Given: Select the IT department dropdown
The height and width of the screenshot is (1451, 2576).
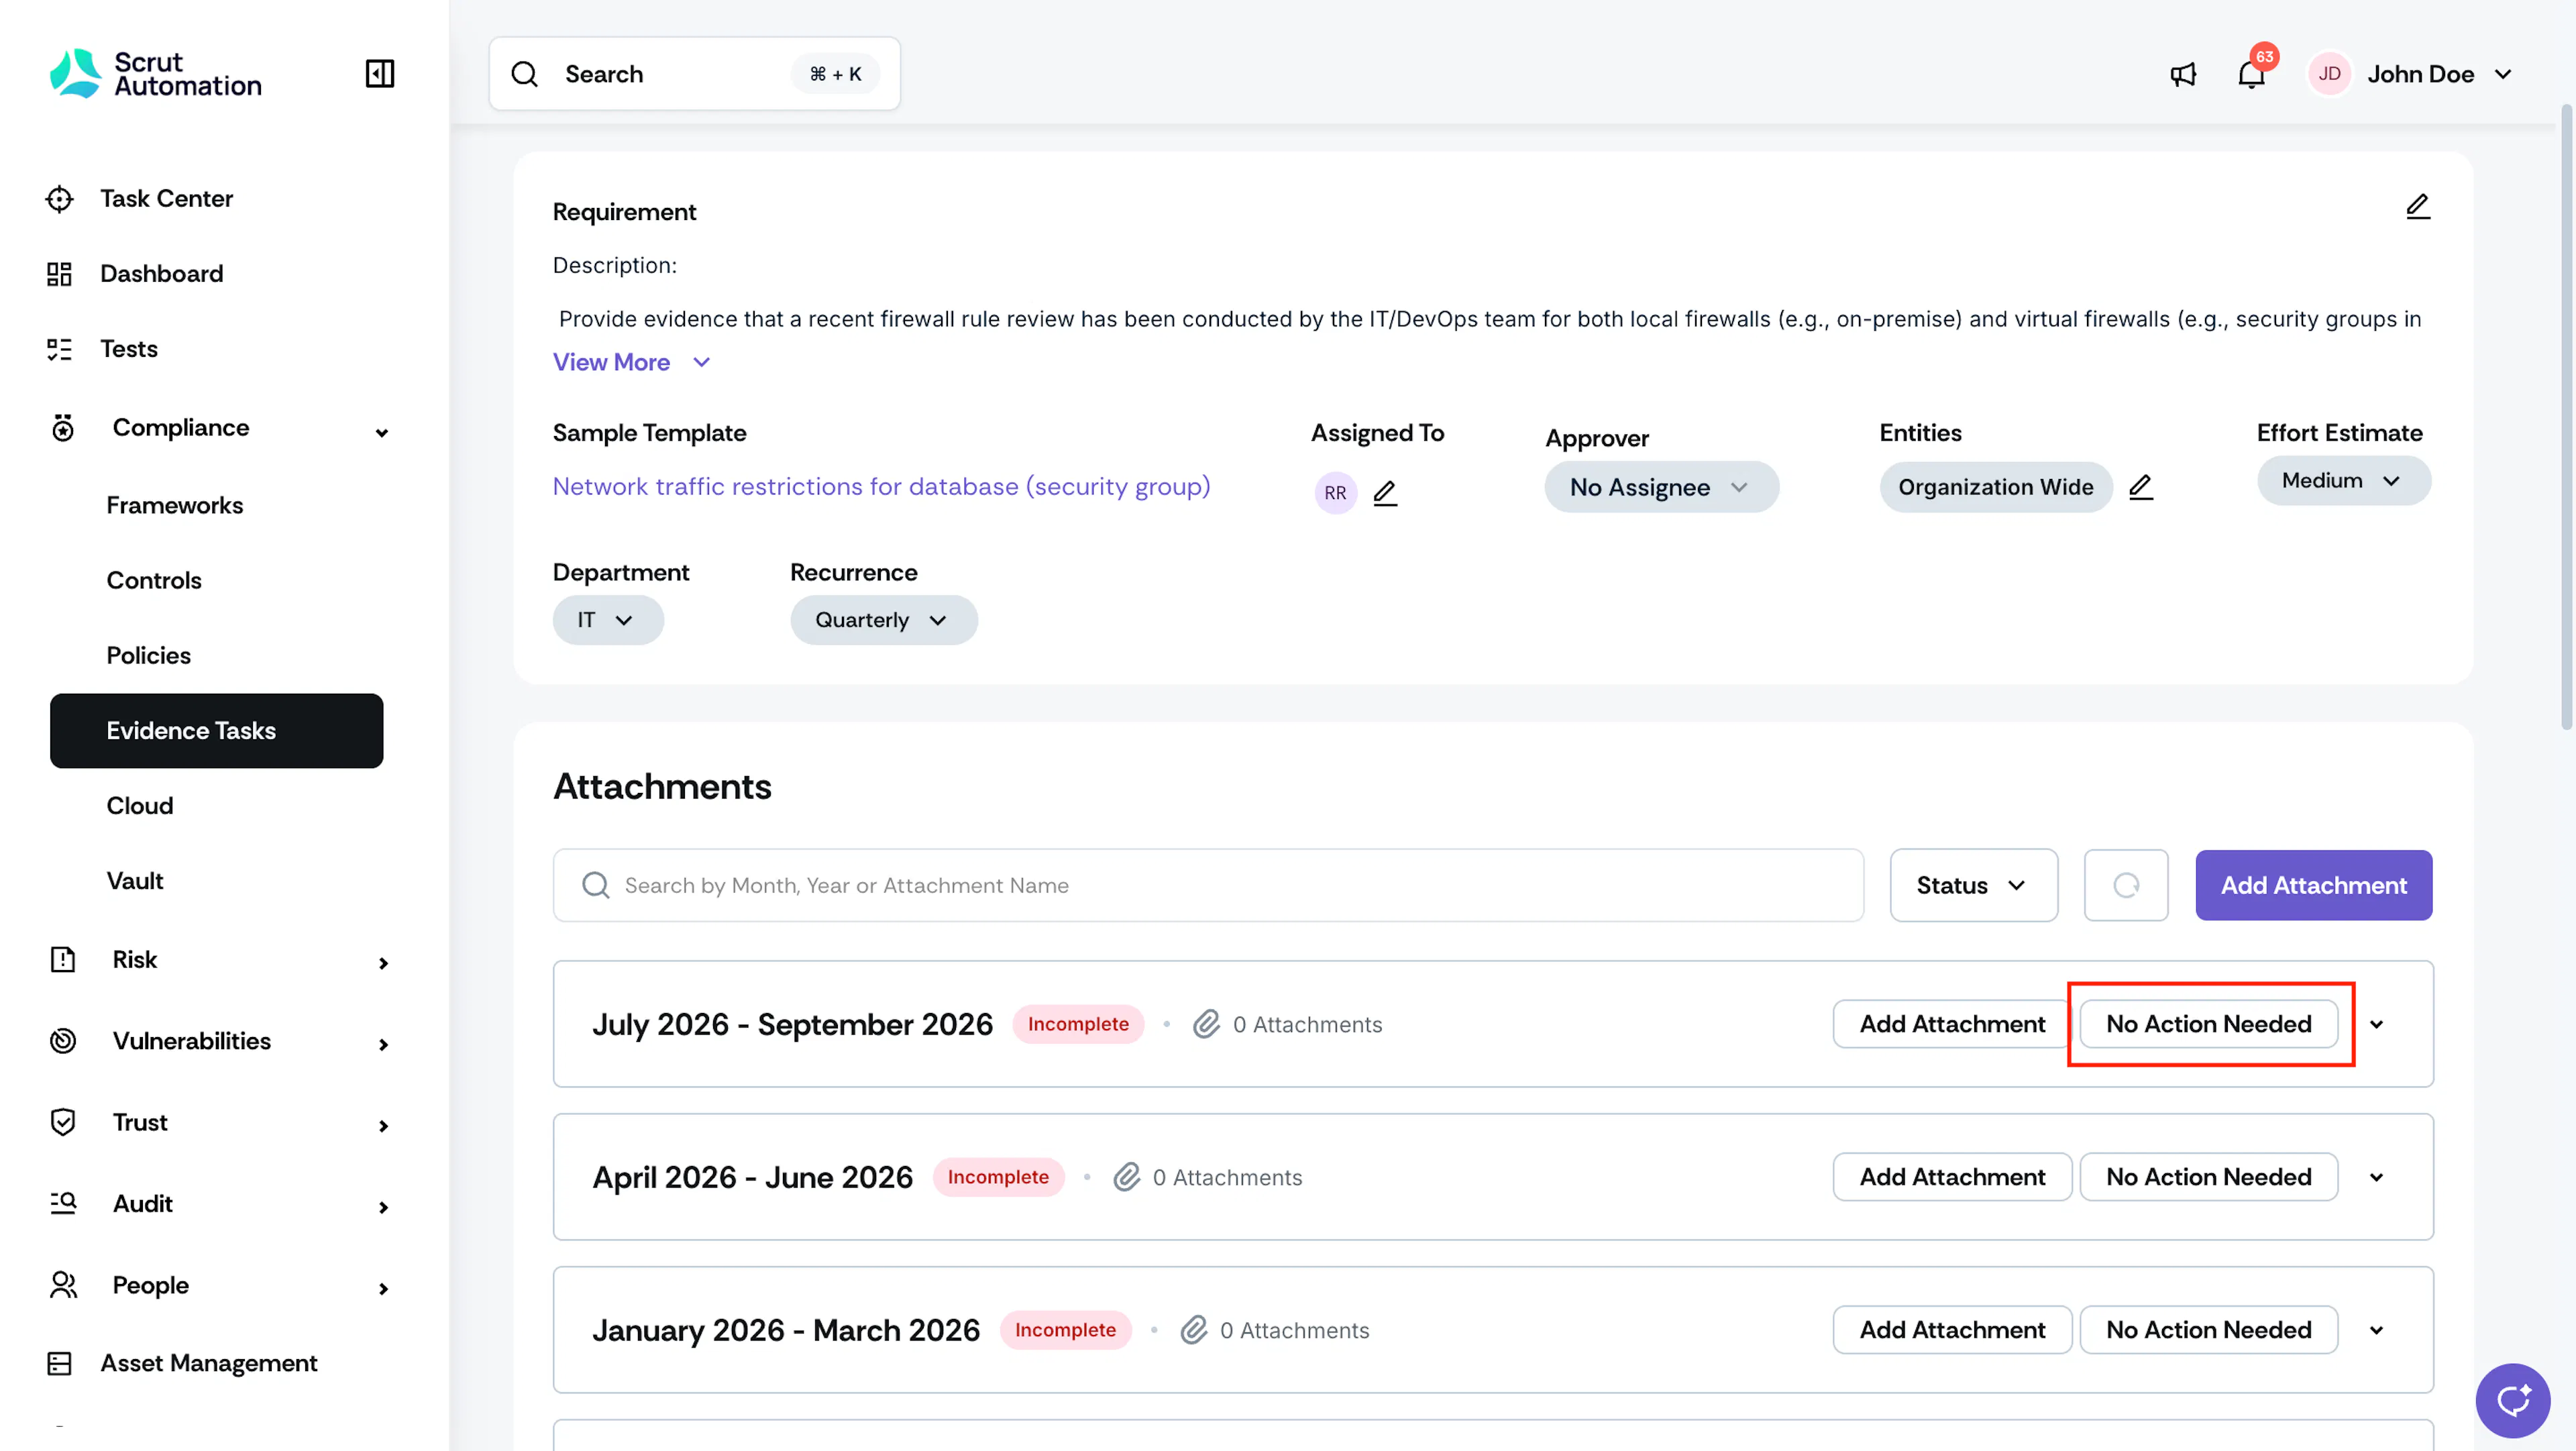Looking at the screenshot, I should (607, 620).
